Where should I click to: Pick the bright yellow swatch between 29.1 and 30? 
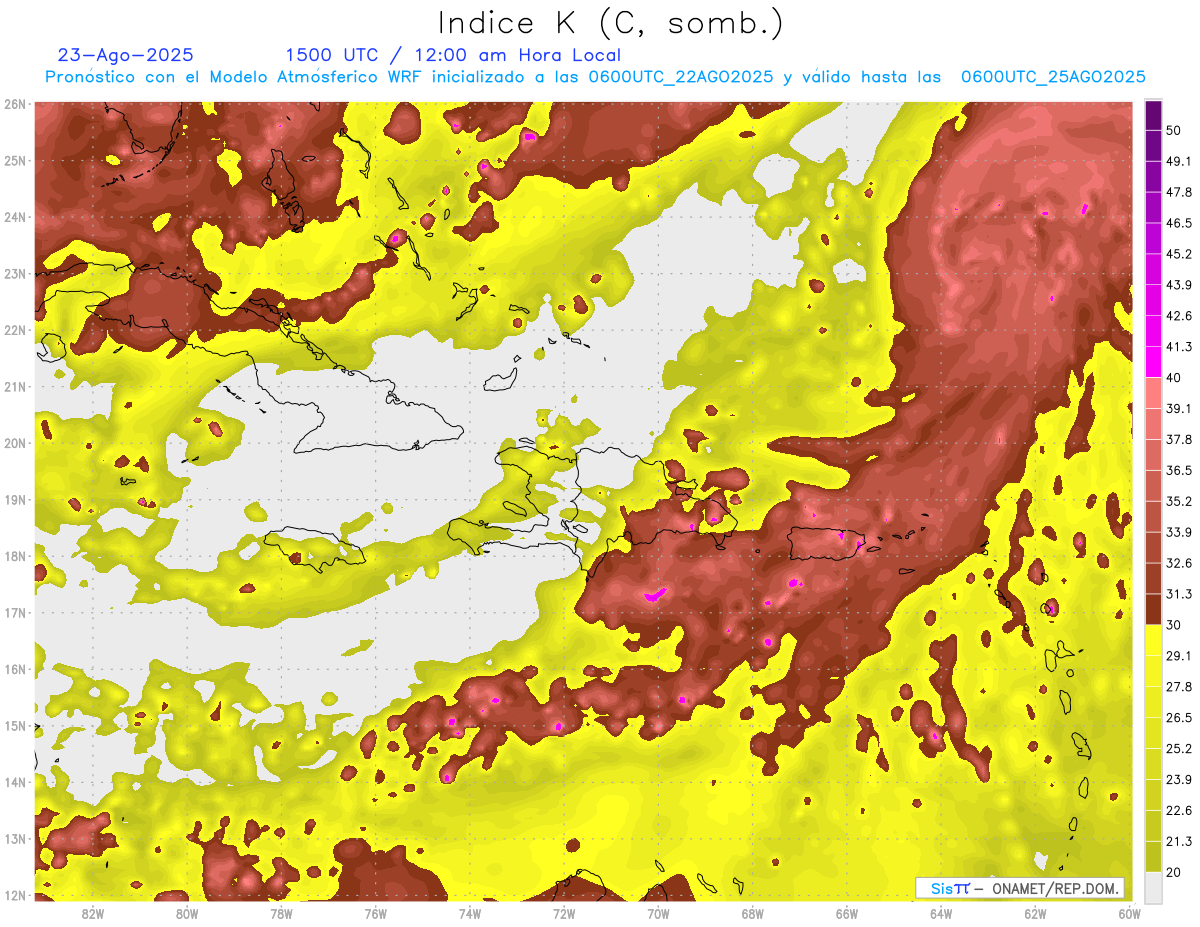(x=1154, y=640)
